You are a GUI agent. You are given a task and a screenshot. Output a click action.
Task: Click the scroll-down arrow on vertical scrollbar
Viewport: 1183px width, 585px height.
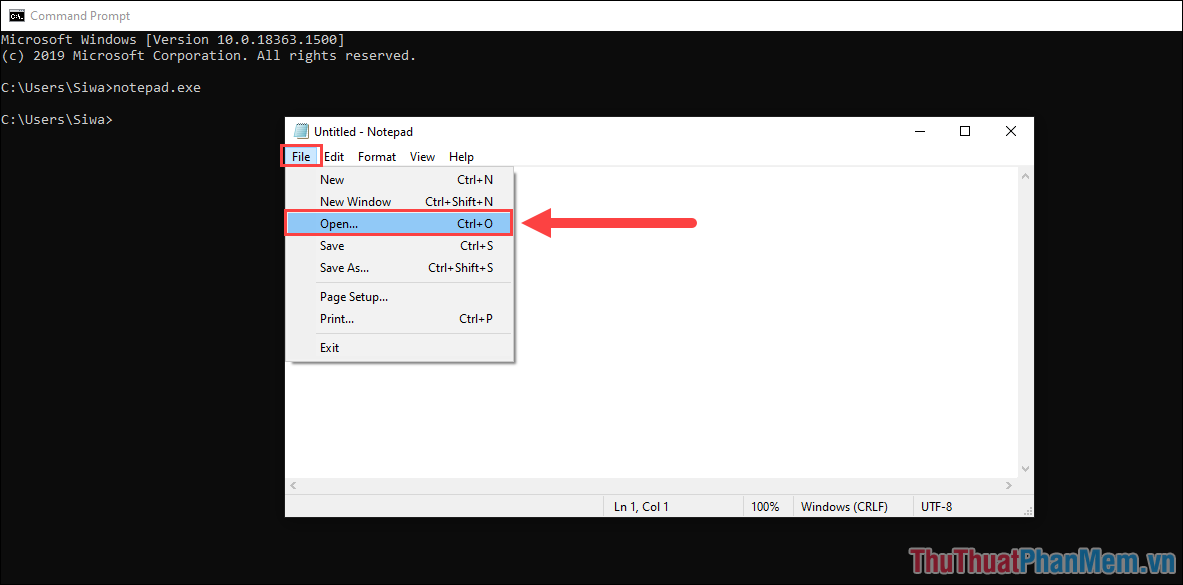click(1024, 468)
